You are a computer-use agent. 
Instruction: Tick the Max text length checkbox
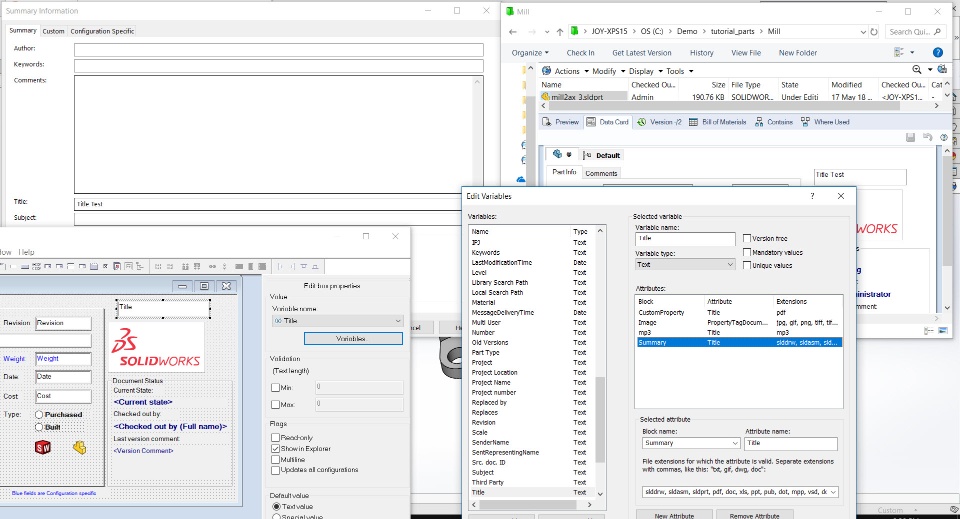(x=276, y=405)
